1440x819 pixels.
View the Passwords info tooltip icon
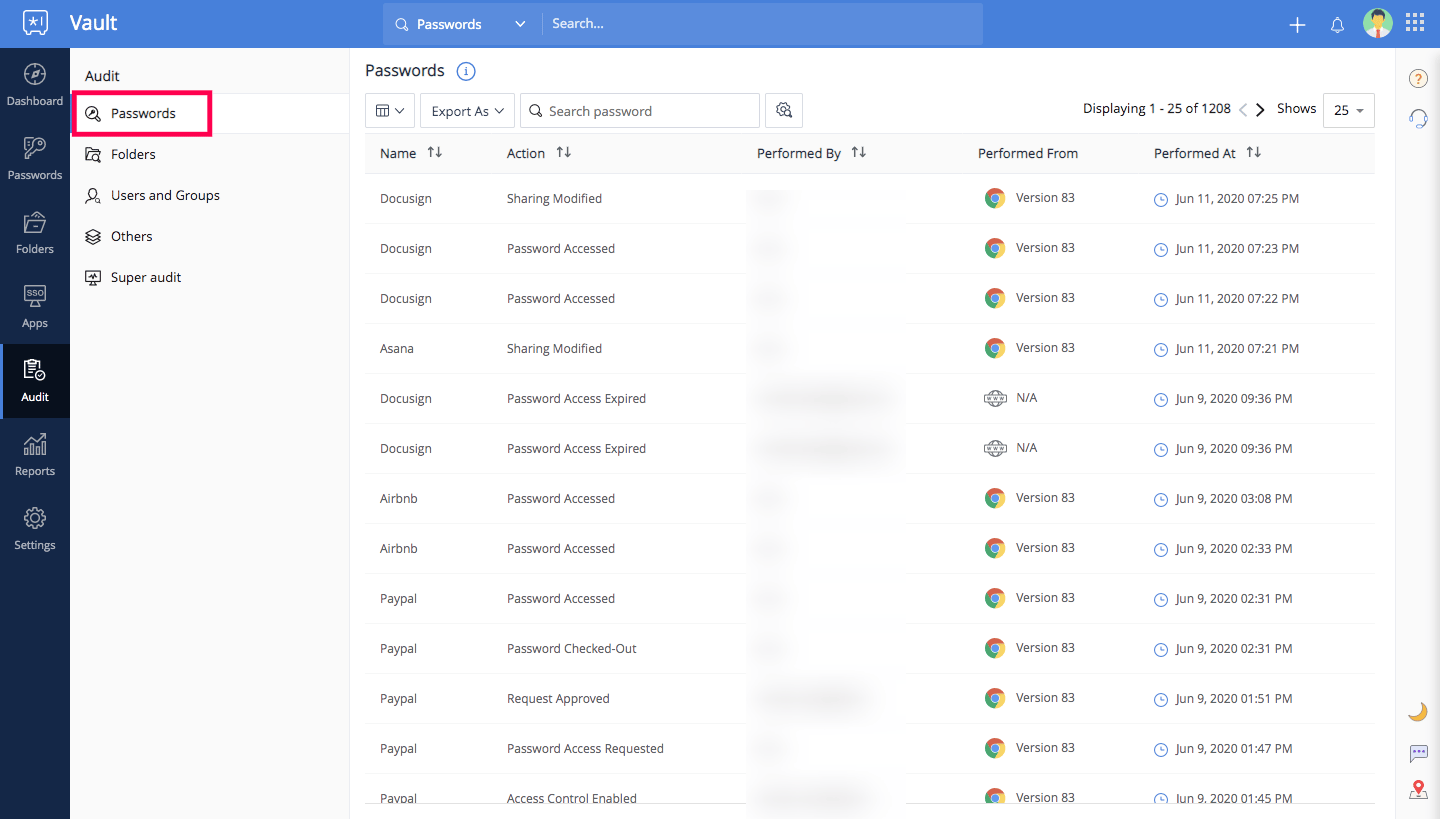(465, 71)
